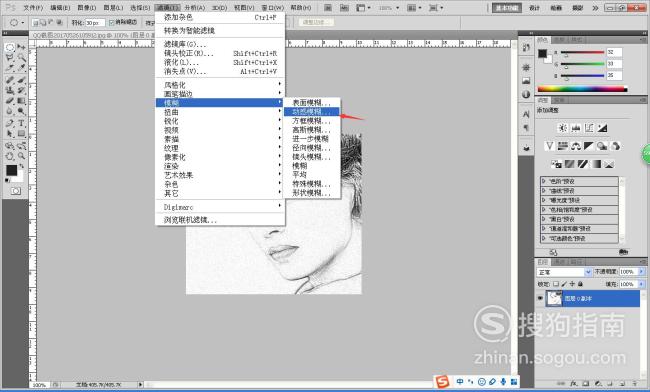650x392 pixels.
Task: Click the feather (羽化) input field
Action: (95, 23)
